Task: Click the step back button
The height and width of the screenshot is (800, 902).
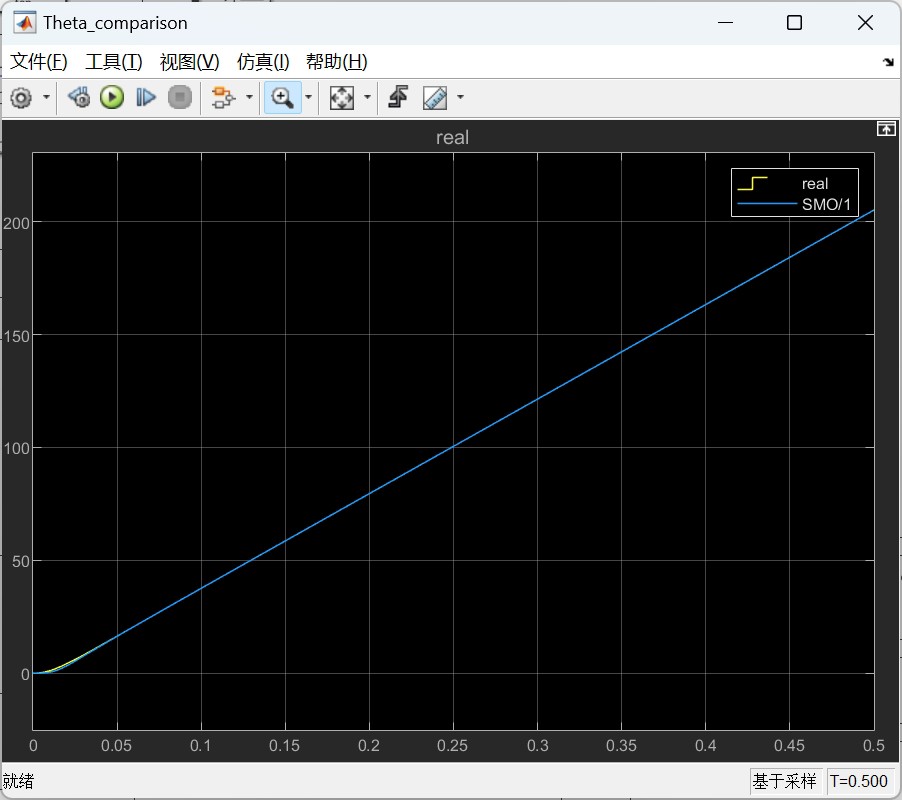Action: 79,97
